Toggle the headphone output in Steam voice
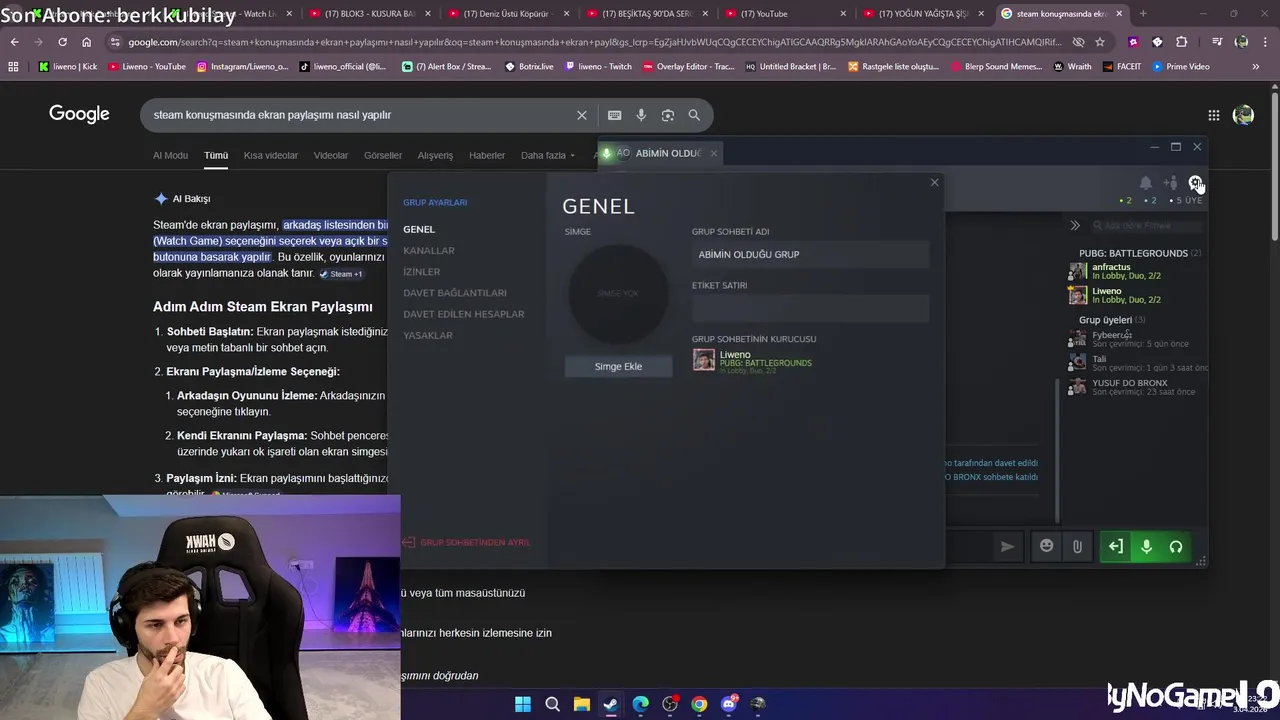Screen dimensions: 1280x720 pyautogui.click(x=1176, y=546)
